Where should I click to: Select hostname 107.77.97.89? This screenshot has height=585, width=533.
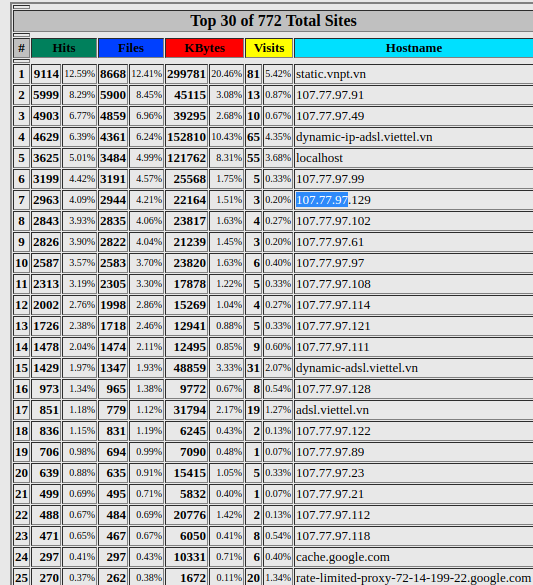(x=330, y=452)
